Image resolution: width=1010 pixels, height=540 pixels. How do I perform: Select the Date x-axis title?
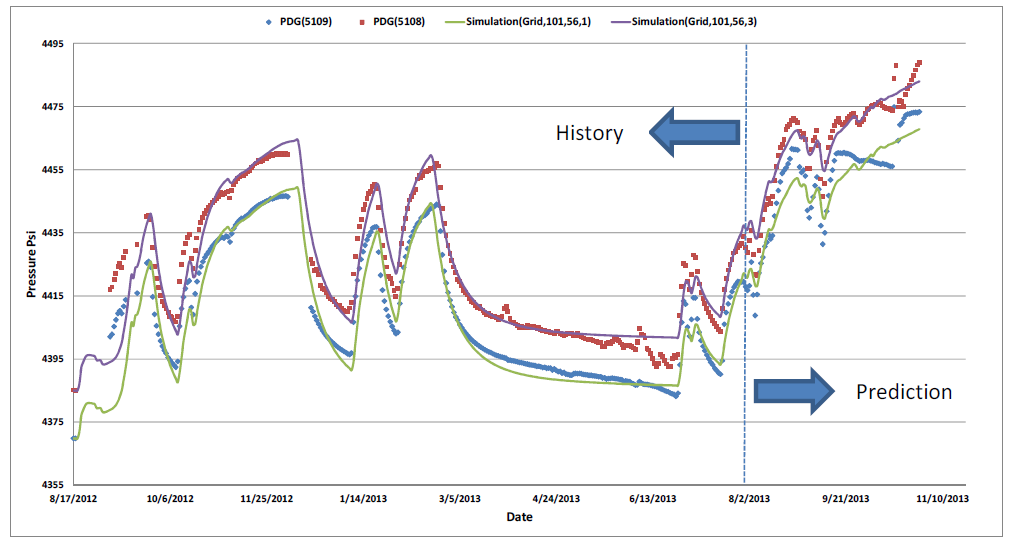coord(519,517)
